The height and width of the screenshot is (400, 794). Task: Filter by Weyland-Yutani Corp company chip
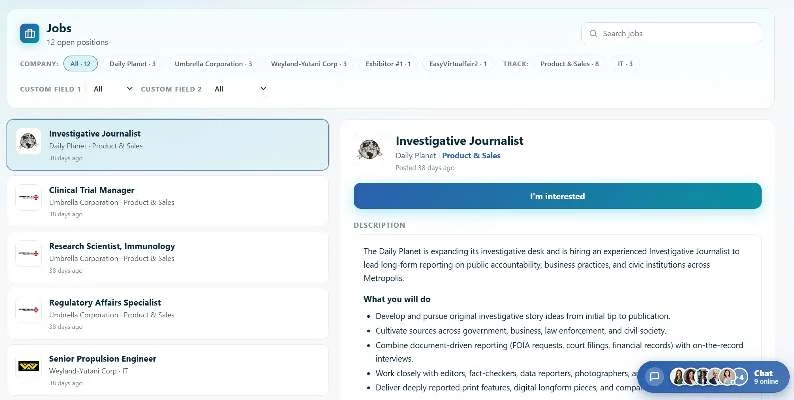[308, 64]
